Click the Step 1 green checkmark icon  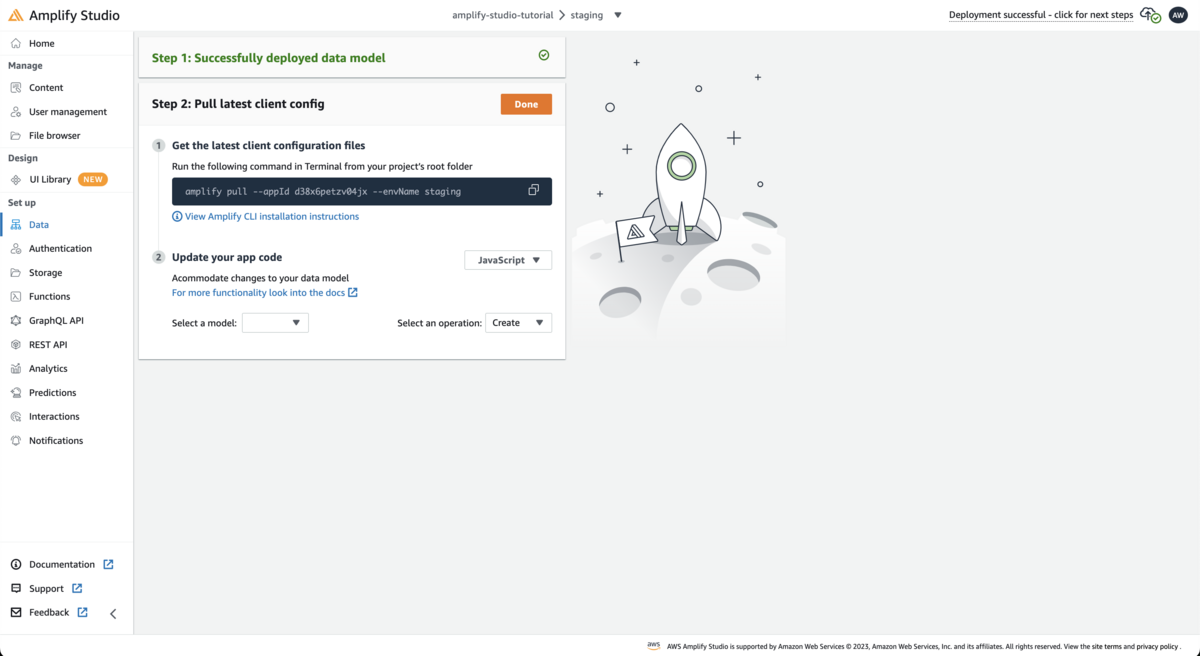coord(544,55)
